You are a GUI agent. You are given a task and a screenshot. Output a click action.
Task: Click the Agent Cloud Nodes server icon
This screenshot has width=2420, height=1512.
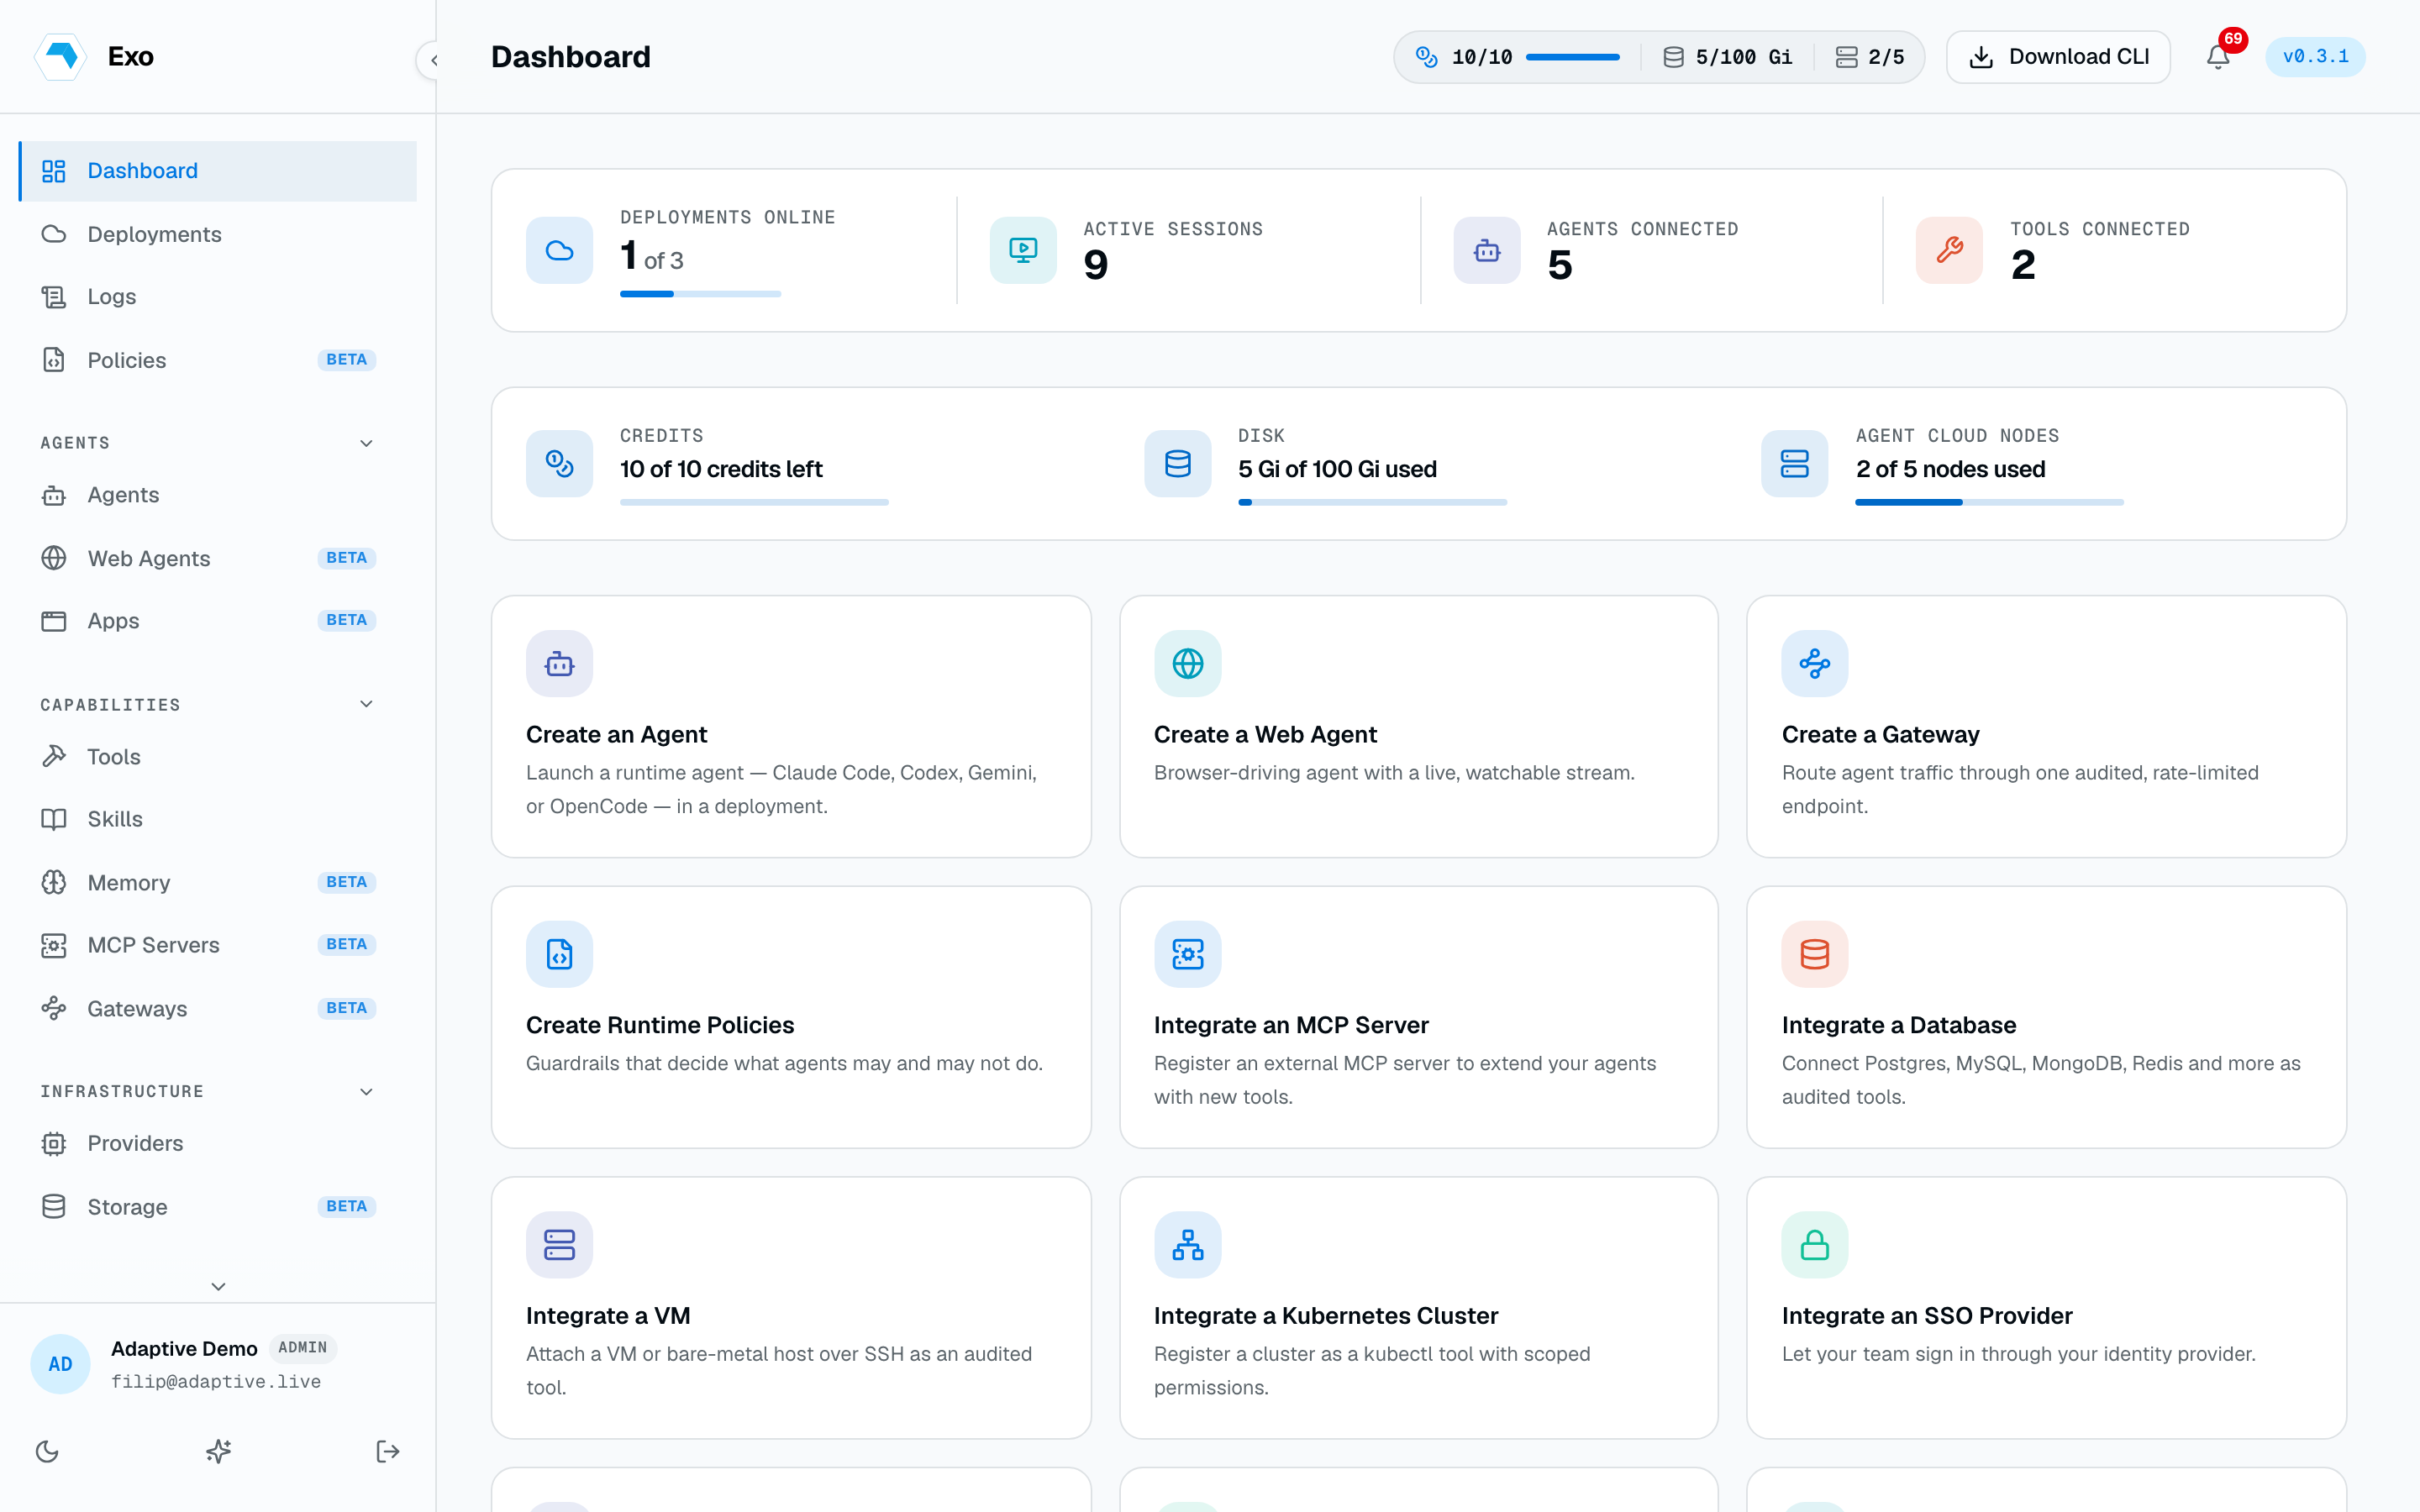click(1794, 463)
